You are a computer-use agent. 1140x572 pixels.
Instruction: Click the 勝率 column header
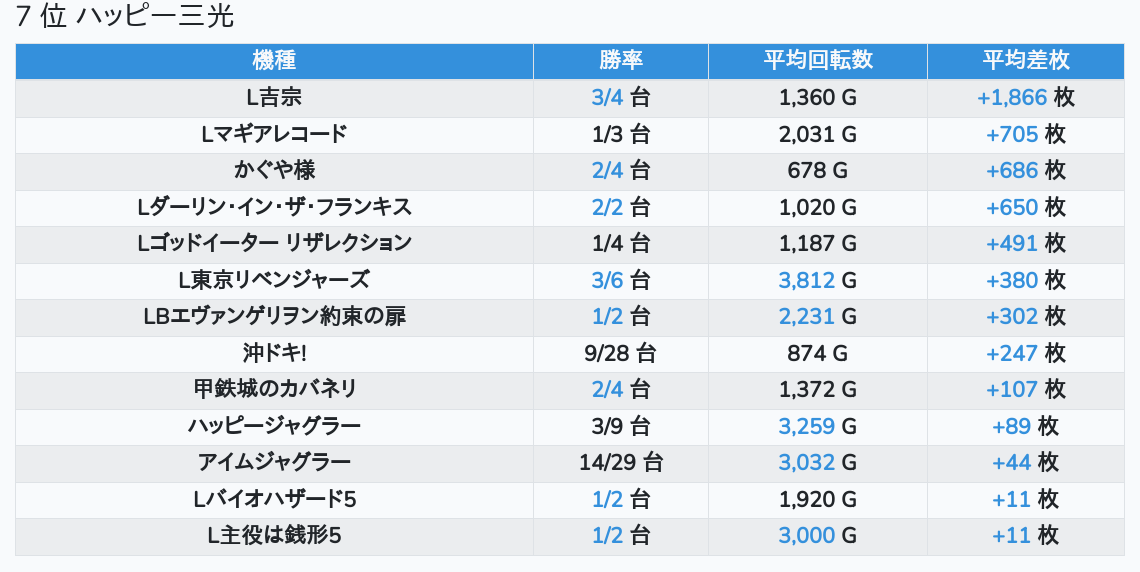(620, 60)
